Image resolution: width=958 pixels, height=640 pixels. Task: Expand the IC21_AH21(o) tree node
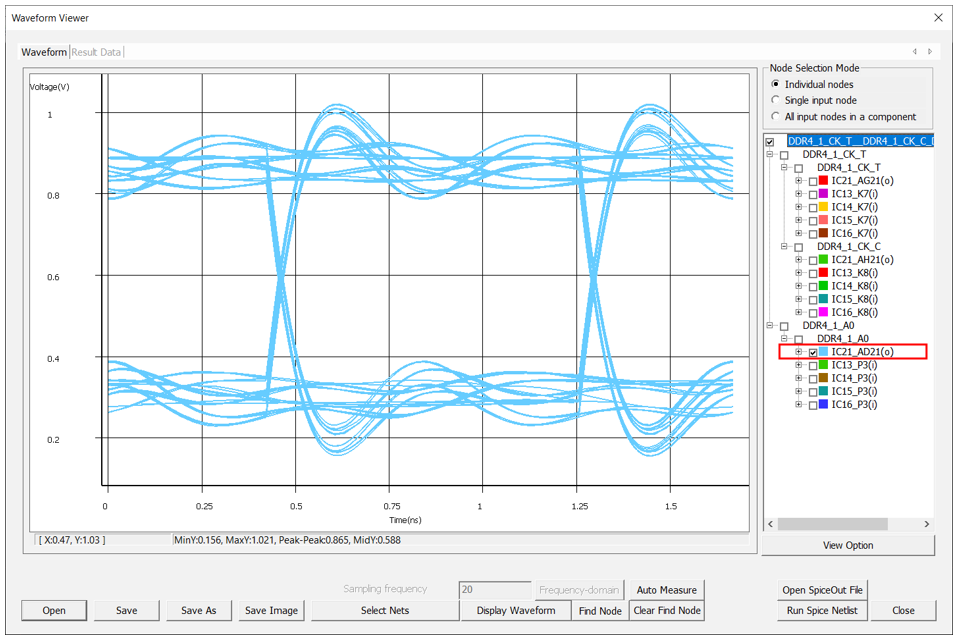pos(799,260)
